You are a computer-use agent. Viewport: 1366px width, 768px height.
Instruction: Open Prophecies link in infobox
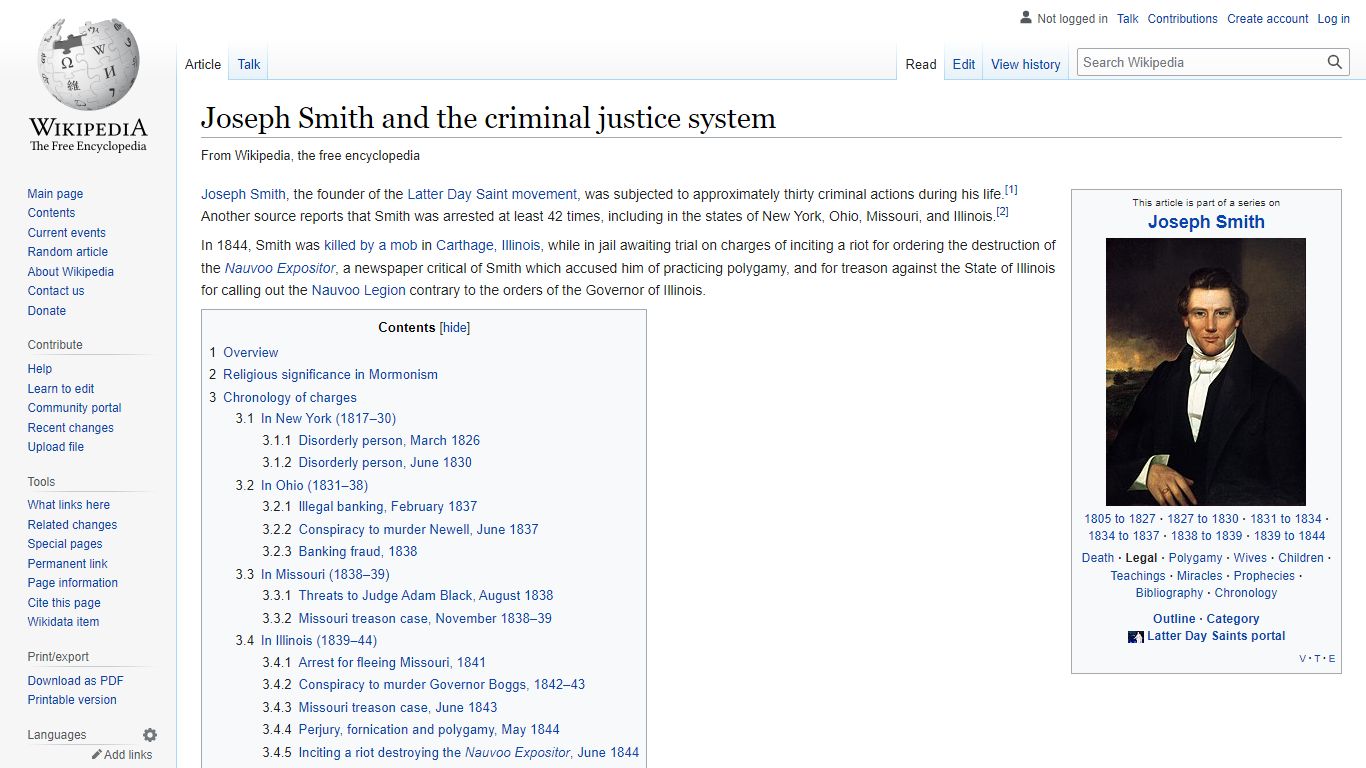(x=1264, y=576)
